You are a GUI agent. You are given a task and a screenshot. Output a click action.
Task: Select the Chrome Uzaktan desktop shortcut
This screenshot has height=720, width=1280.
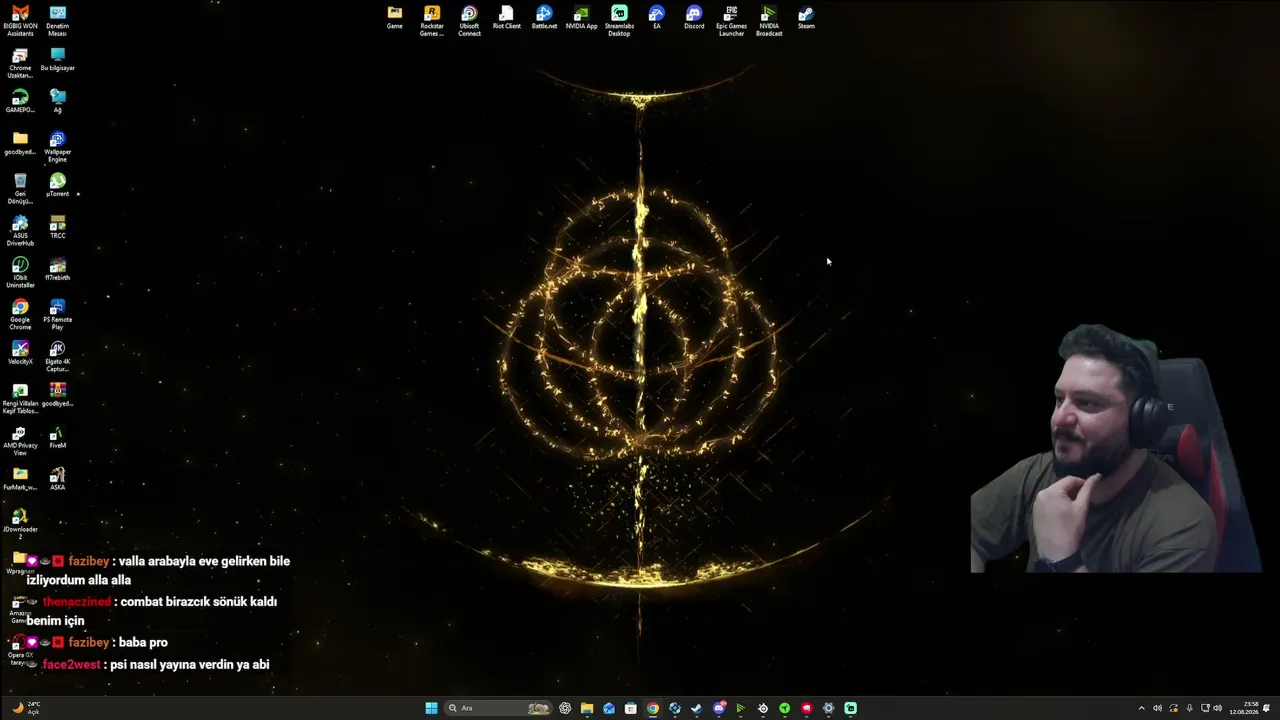pyautogui.click(x=20, y=62)
